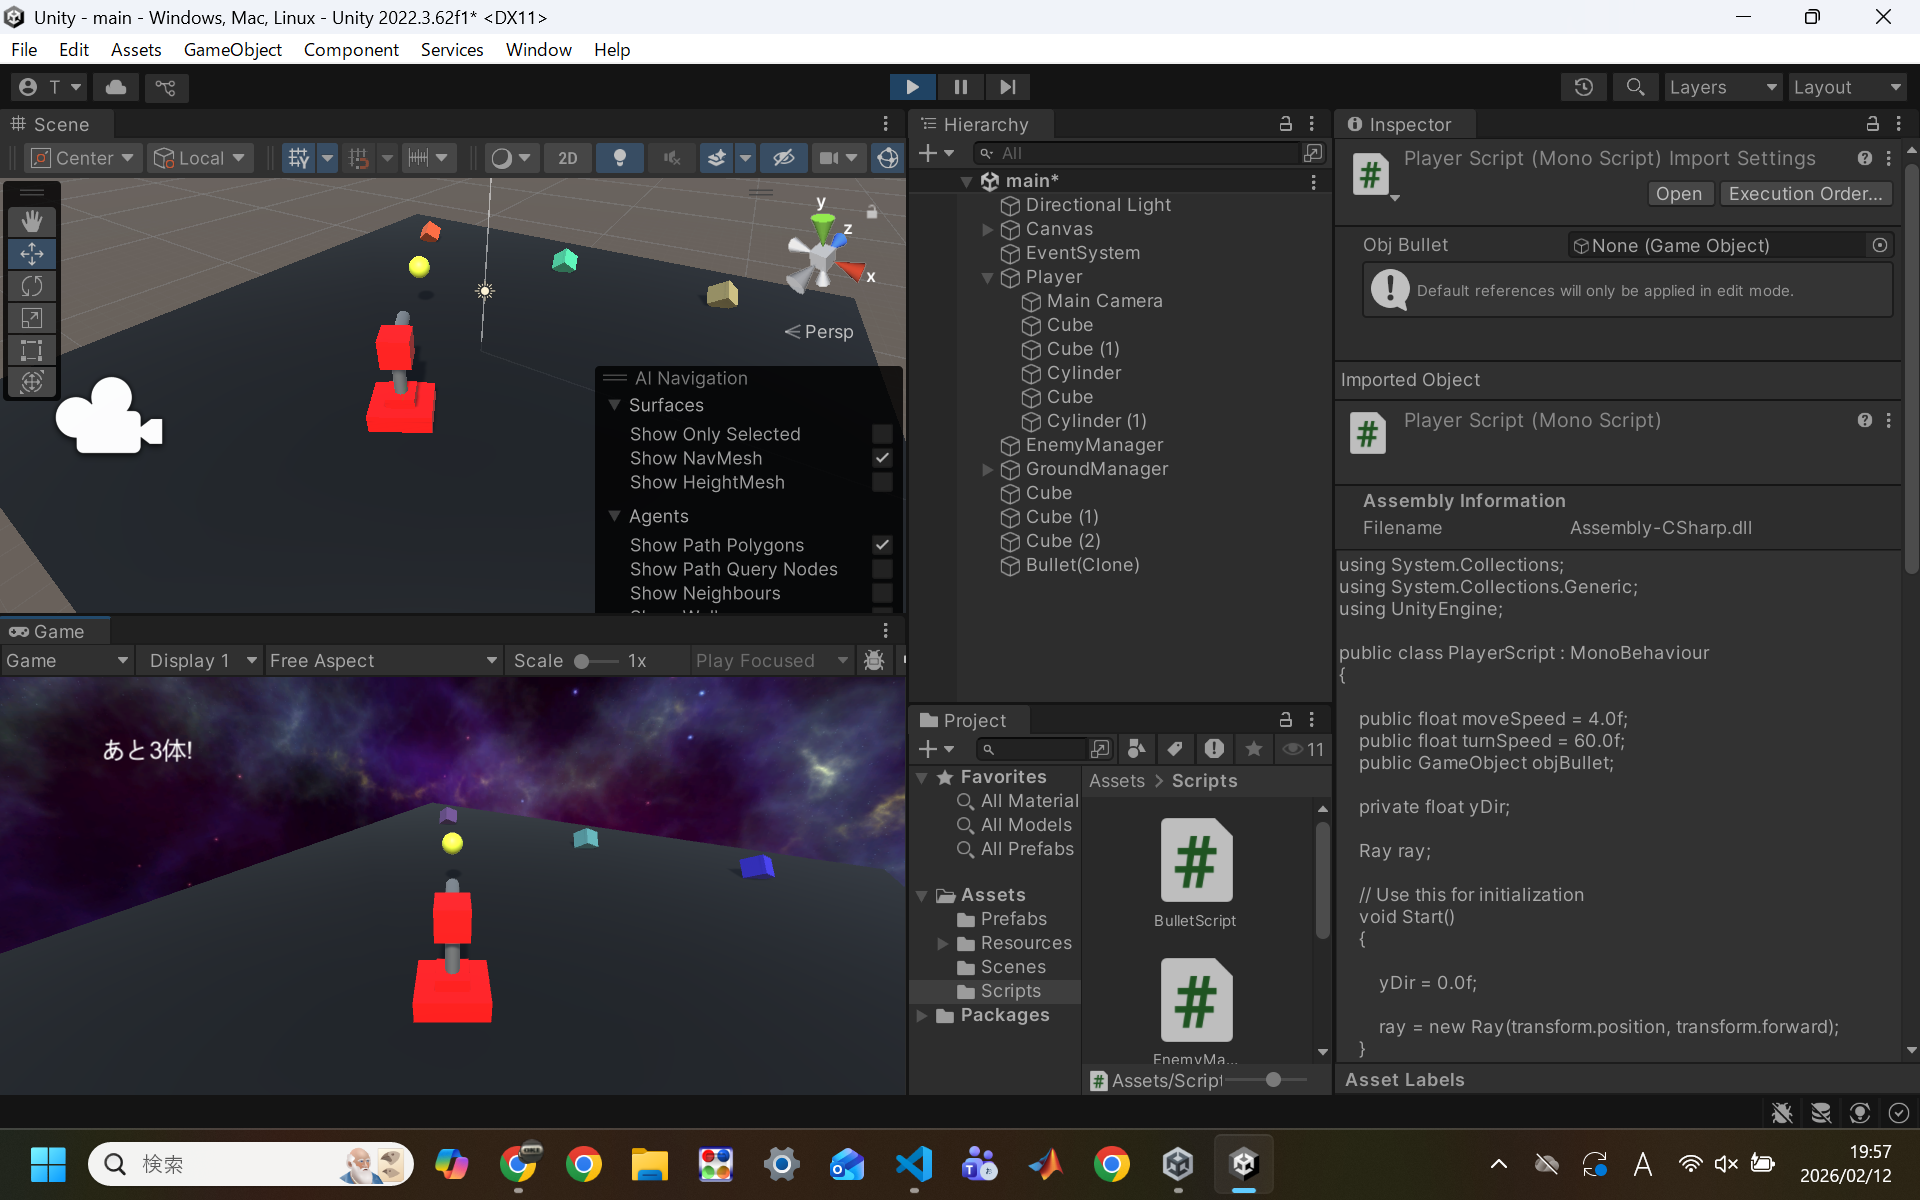
Task: Switch to the Inspector tab
Action: pos(1408,124)
